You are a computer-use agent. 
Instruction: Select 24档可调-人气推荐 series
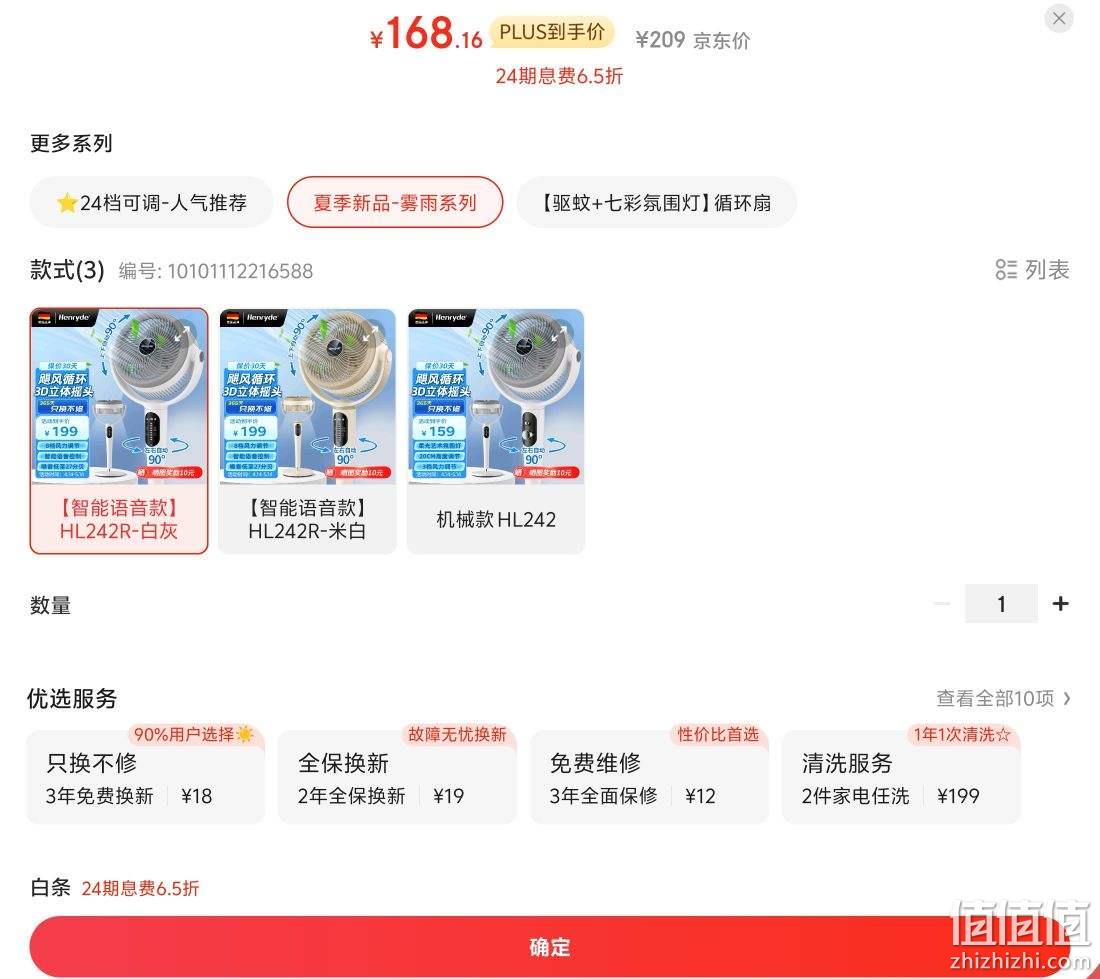[x=151, y=203]
